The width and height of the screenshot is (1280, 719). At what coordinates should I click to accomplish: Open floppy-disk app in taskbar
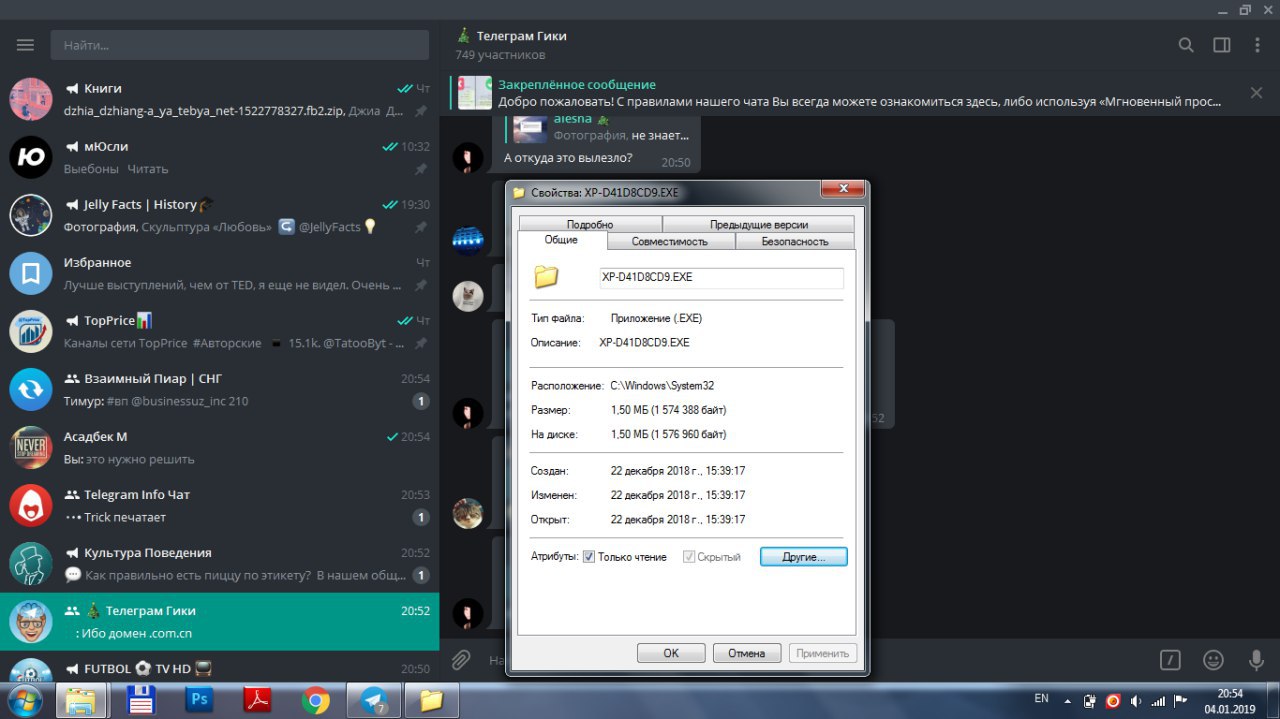[141, 700]
